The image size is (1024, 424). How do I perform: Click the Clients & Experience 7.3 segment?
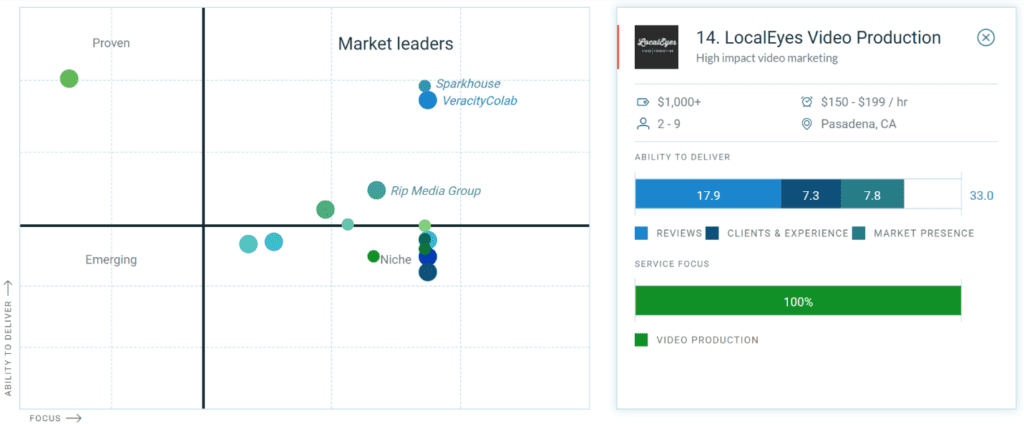click(811, 194)
